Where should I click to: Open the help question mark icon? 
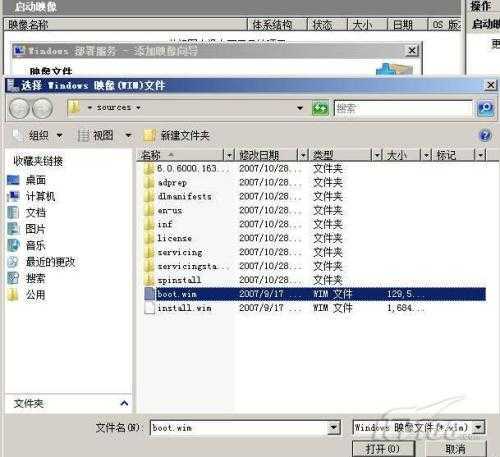coord(485,135)
